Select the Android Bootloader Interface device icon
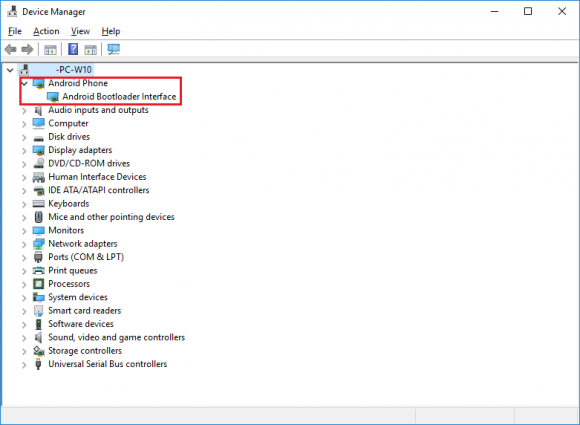580x425 pixels. [53, 97]
